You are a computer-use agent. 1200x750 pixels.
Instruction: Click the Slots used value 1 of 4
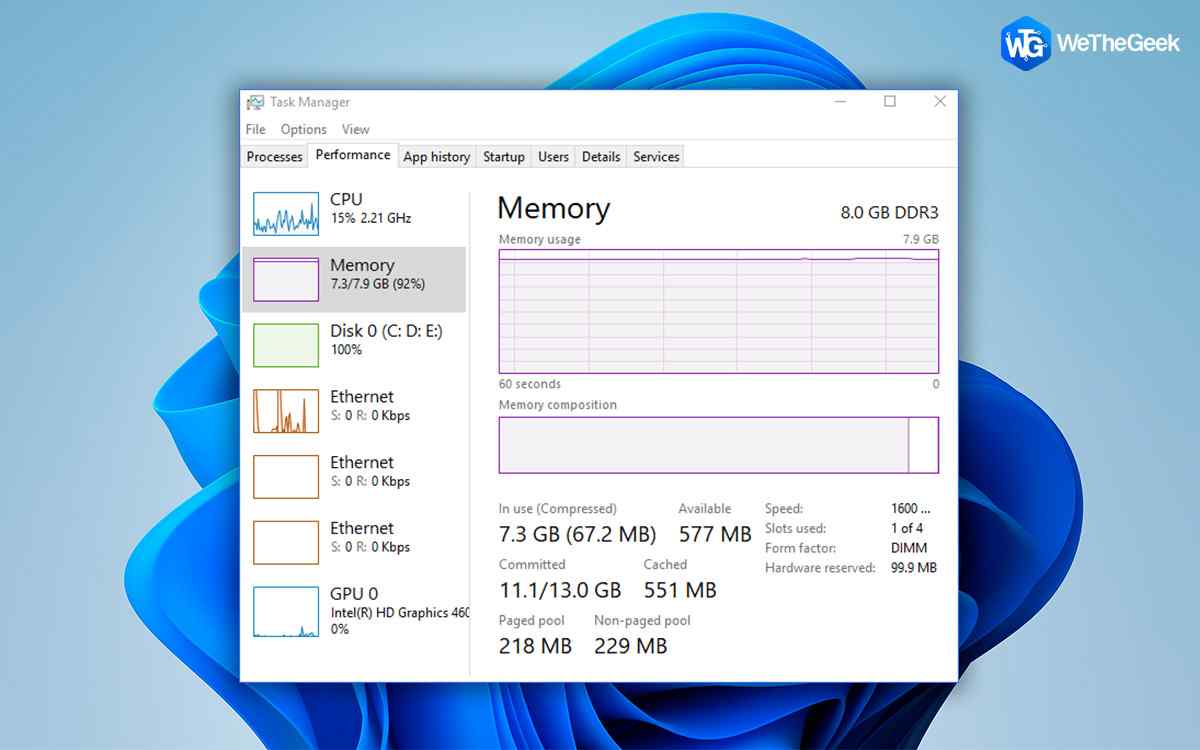coord(907,528)
